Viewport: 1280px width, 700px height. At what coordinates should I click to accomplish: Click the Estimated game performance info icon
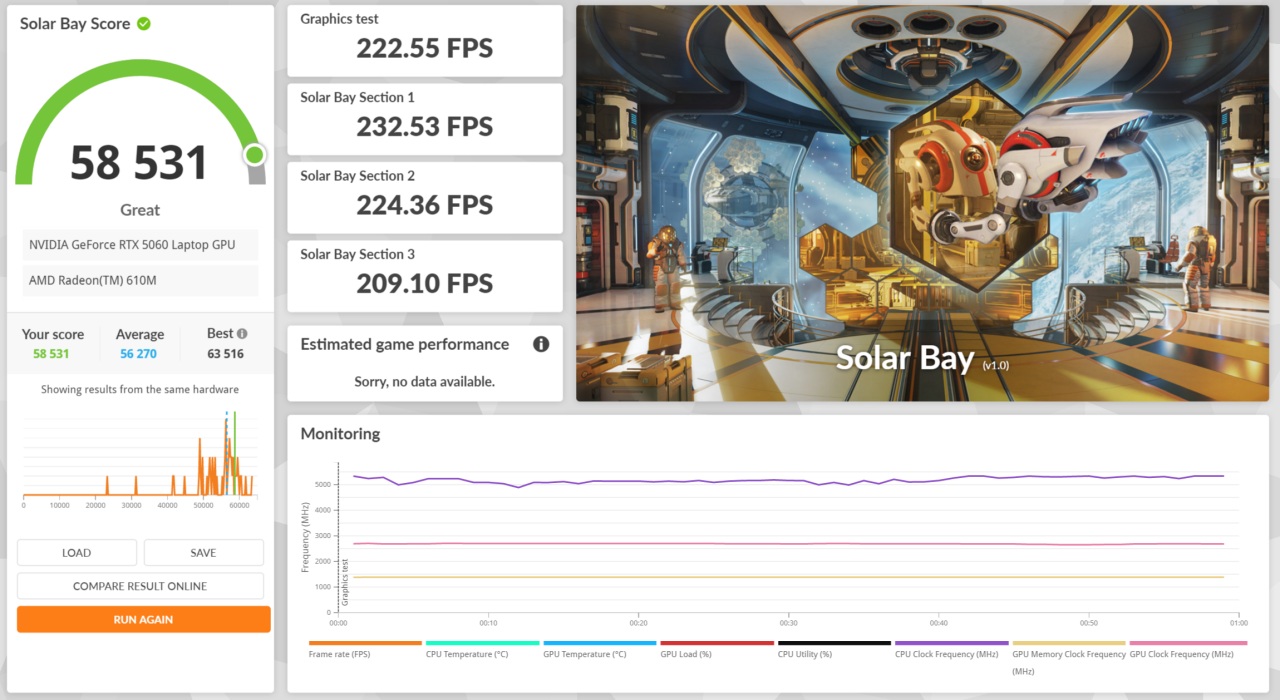tap(541, 344)
